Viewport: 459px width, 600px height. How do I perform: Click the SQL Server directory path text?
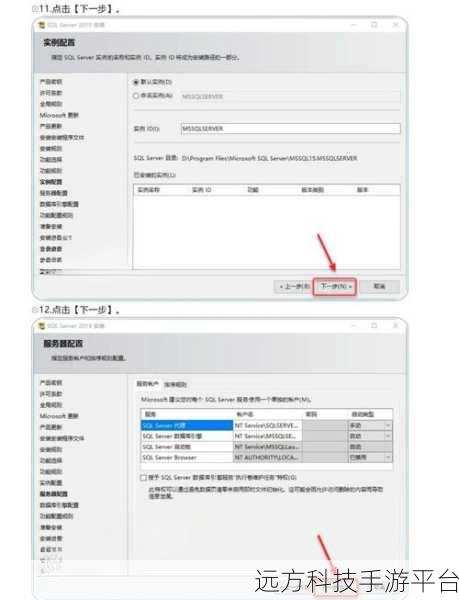point(269,158)
